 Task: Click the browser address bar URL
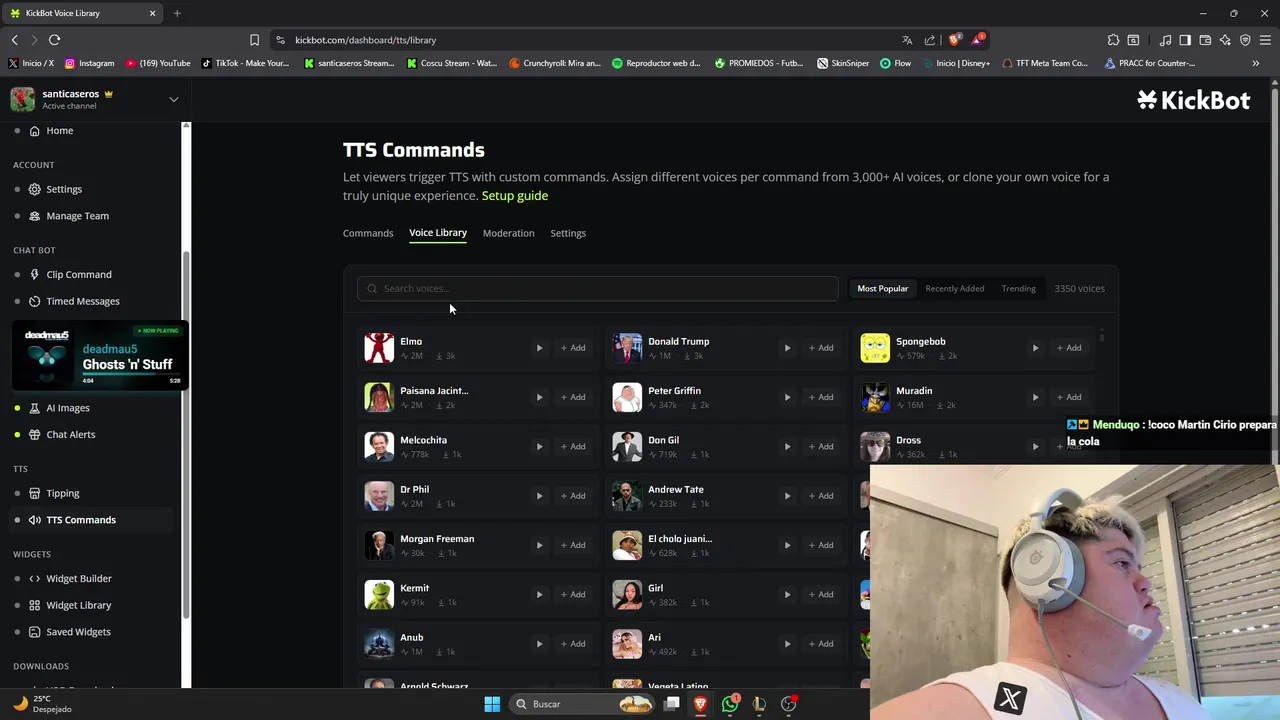point(365,40)
